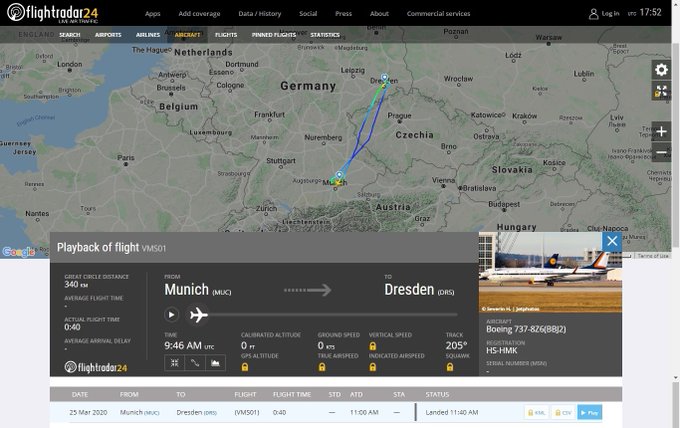Click the center-on-aircraft map icon
Screen dimensions: 680x428
(x=174, y=363)
